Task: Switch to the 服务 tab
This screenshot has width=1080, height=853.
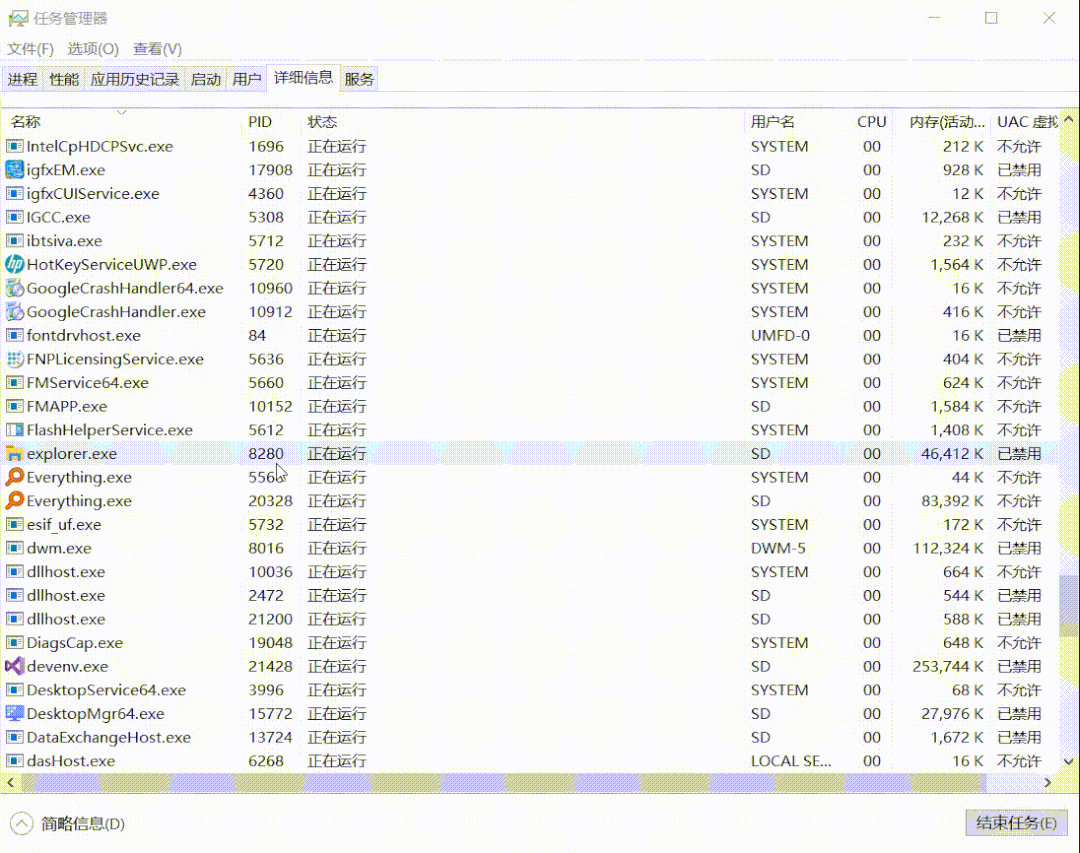Action: point(358,78)
